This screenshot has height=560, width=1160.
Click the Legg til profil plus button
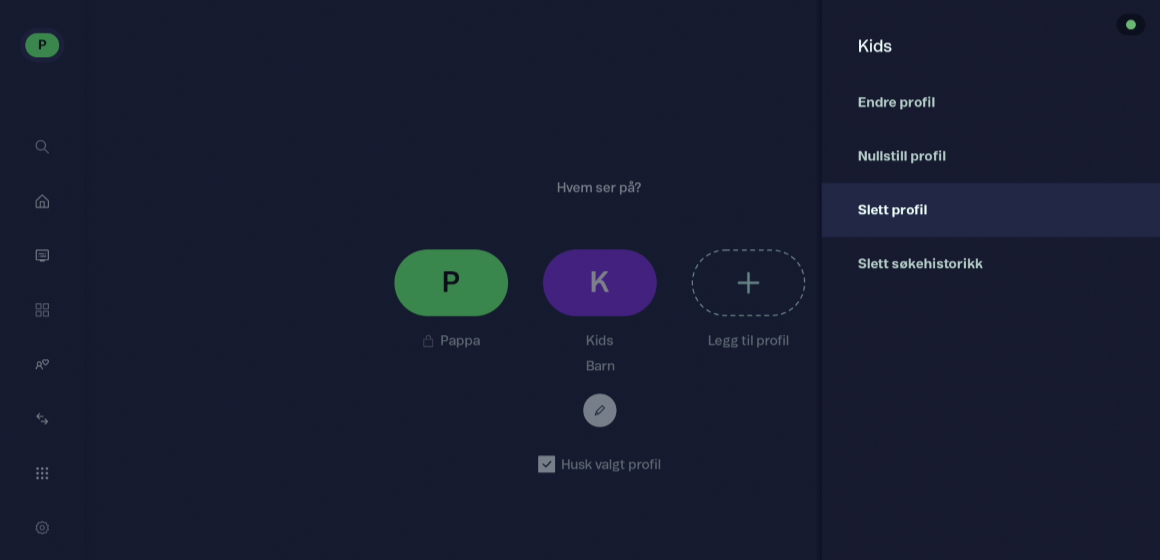coord(748,283)
